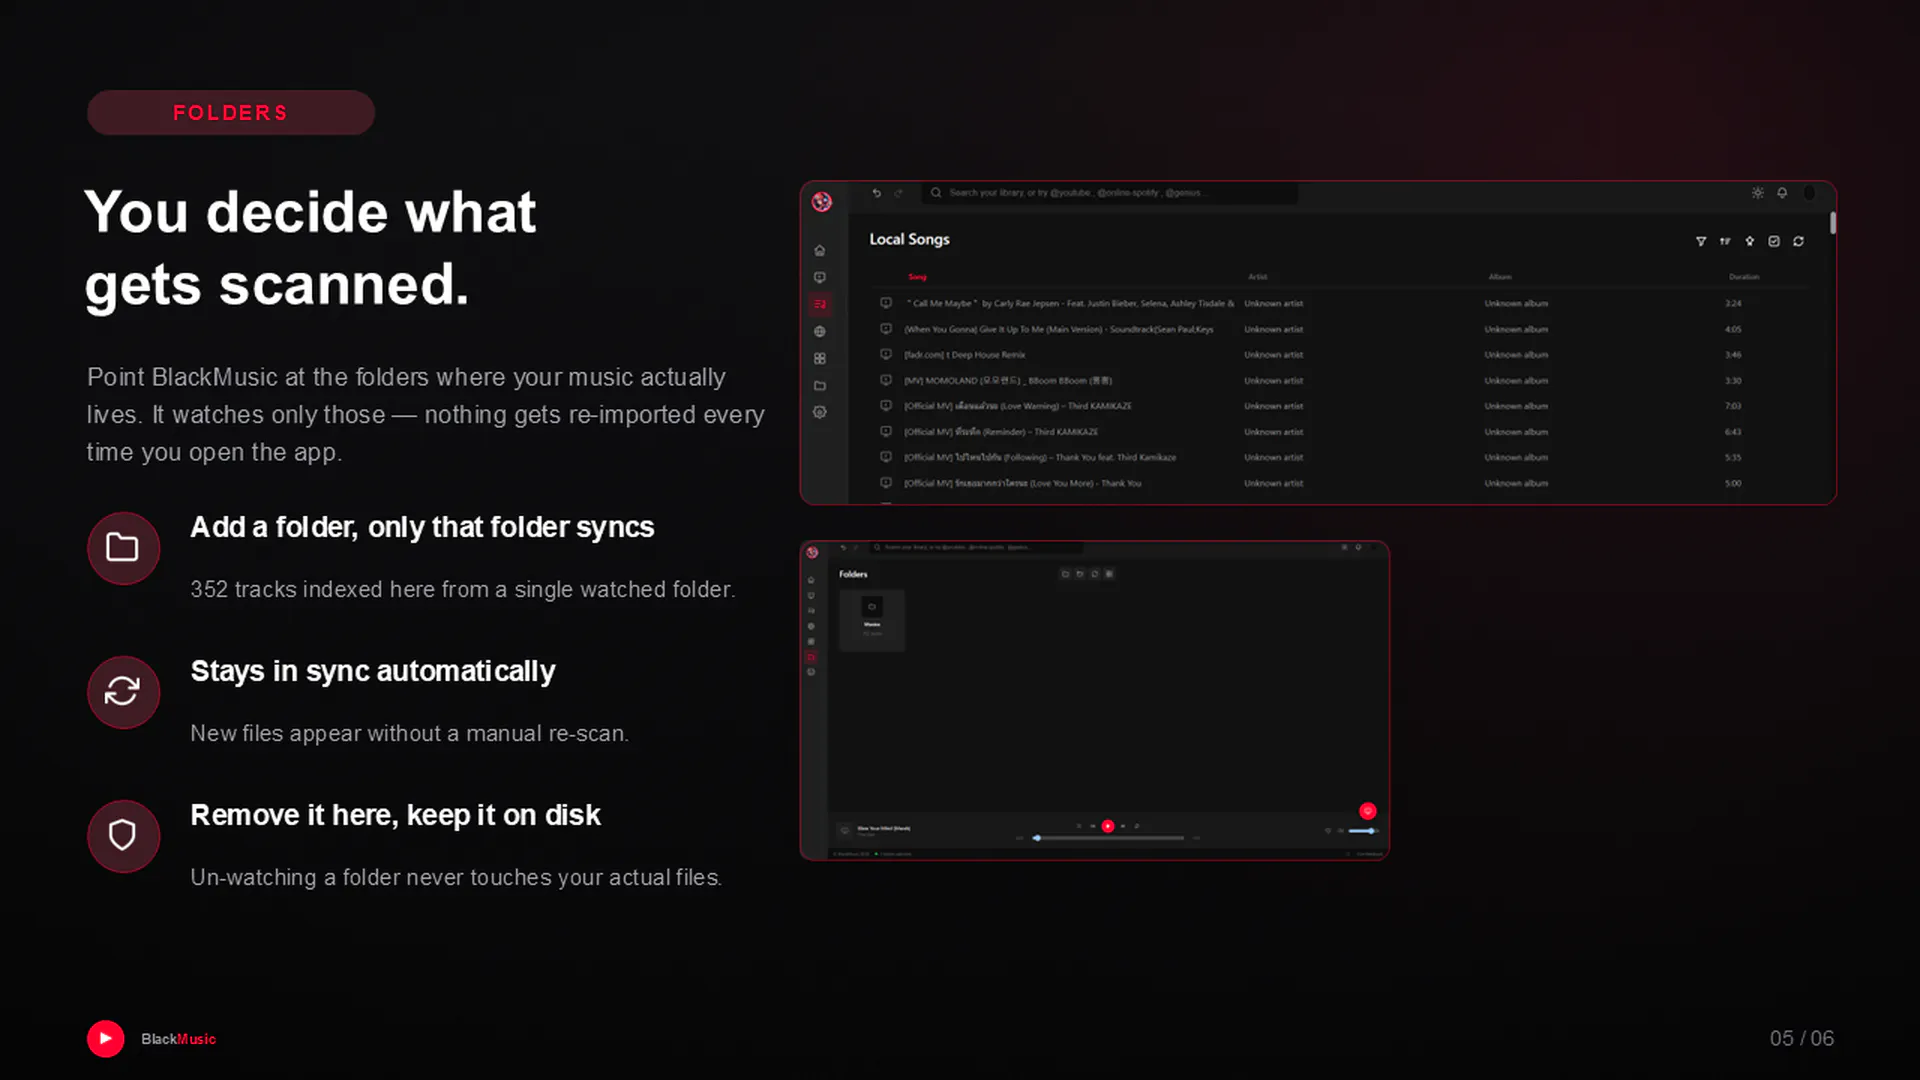The image size is (1920, 1080).
Task: Sort by the Duration column header
Action: [1744, 277]
